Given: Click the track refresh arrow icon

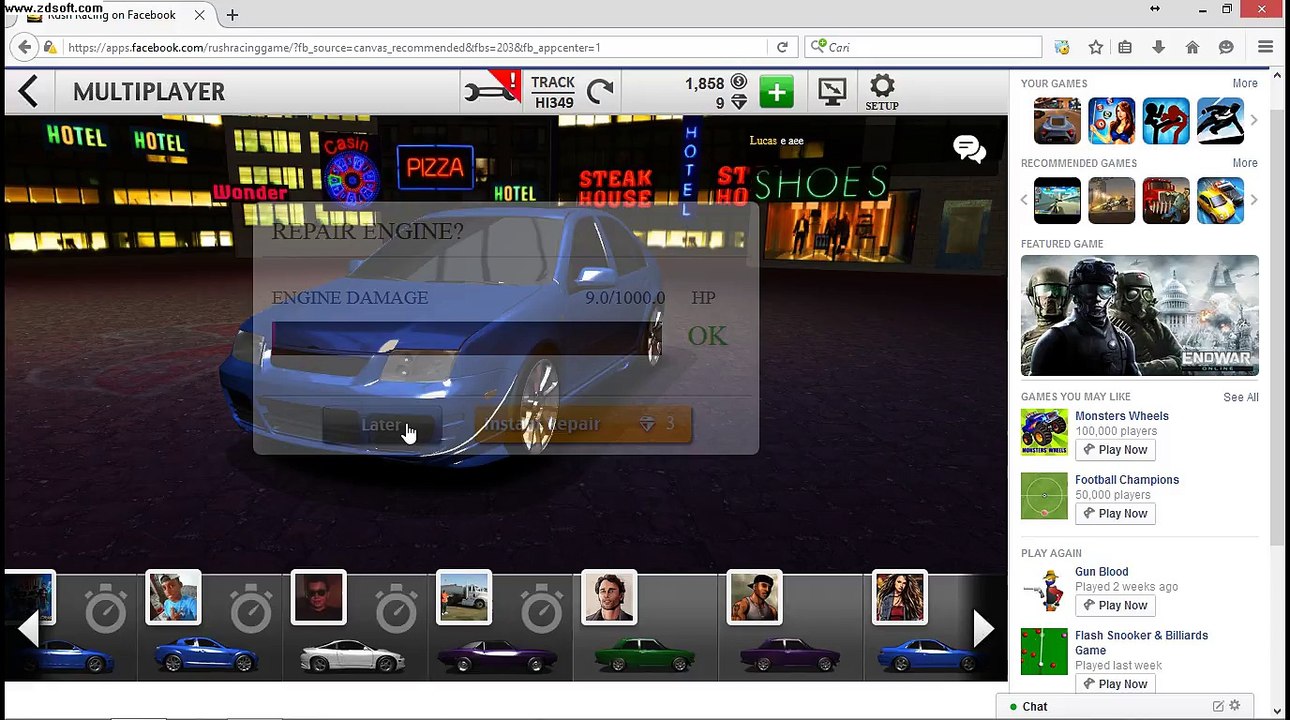Looking at the screenshot, I should click(x=600, y=92).
